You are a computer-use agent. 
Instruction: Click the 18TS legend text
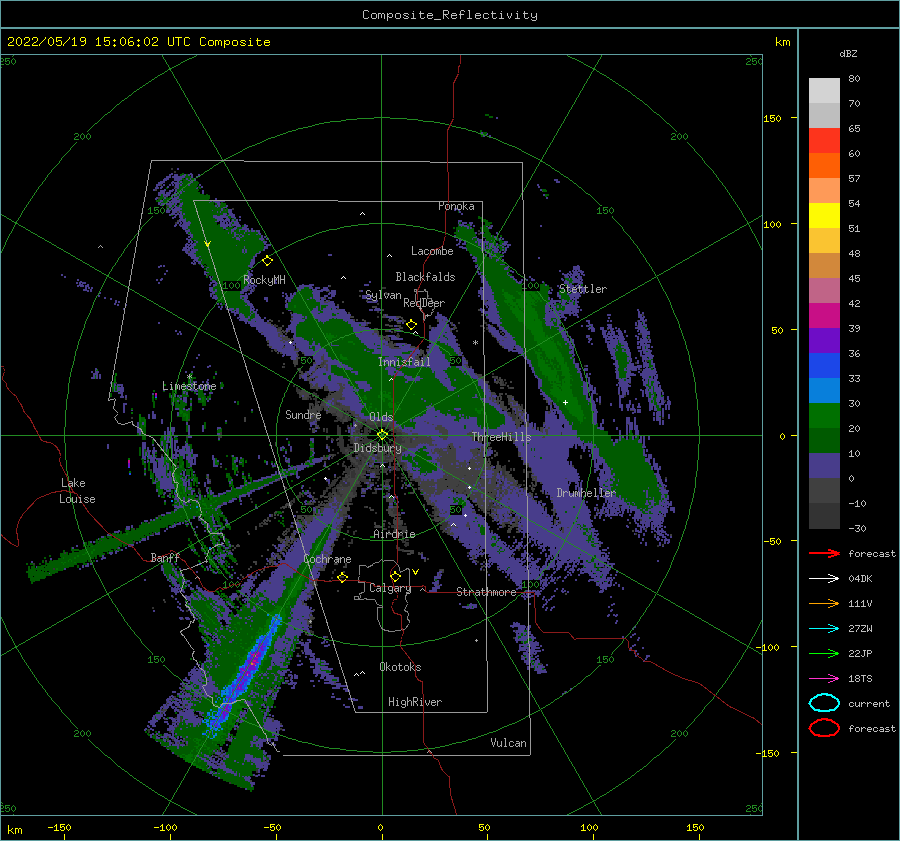tap(860, 679)
